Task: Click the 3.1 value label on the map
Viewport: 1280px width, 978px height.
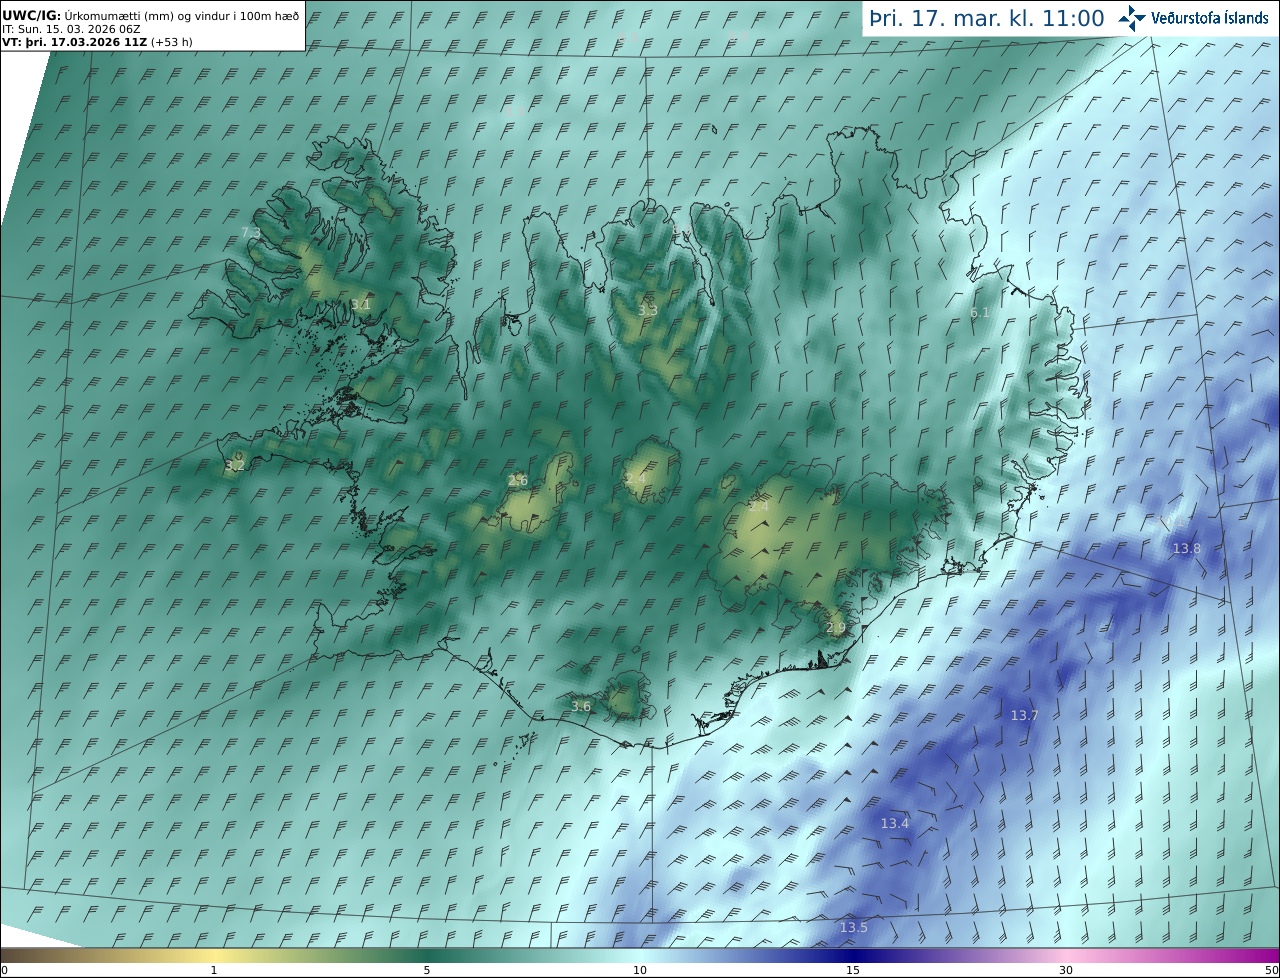Action: click(361, 304)
